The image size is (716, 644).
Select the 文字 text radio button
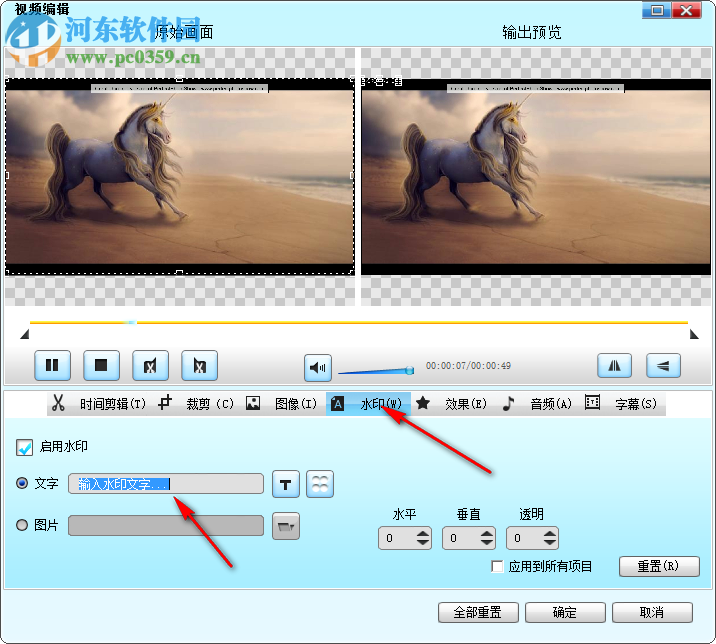[x=22, y=483]
